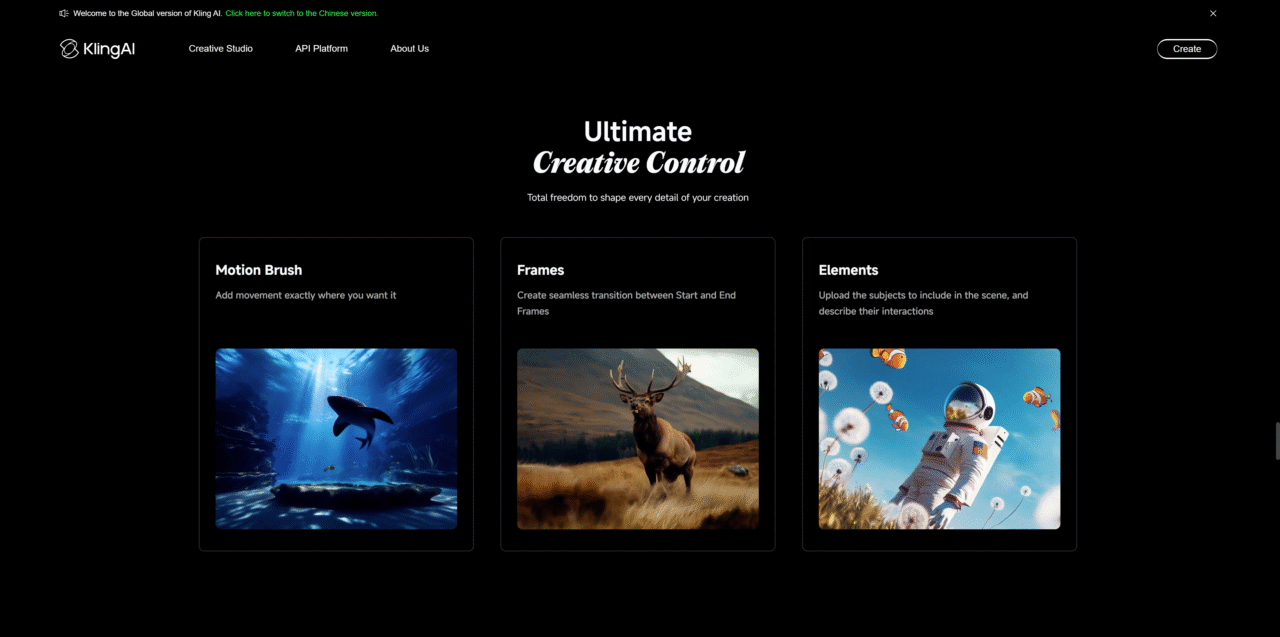Click the KlingAI logo

97,49
